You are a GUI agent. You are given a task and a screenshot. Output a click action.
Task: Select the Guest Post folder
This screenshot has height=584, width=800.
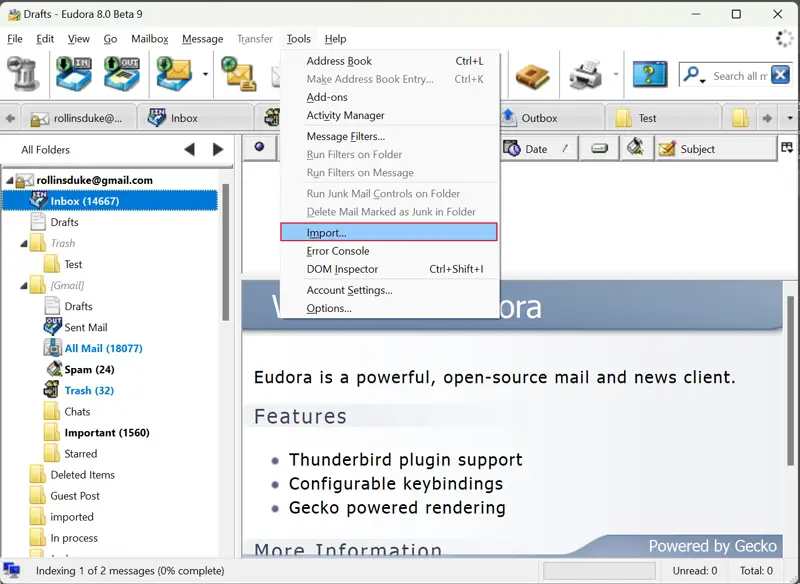click(75, 496)
